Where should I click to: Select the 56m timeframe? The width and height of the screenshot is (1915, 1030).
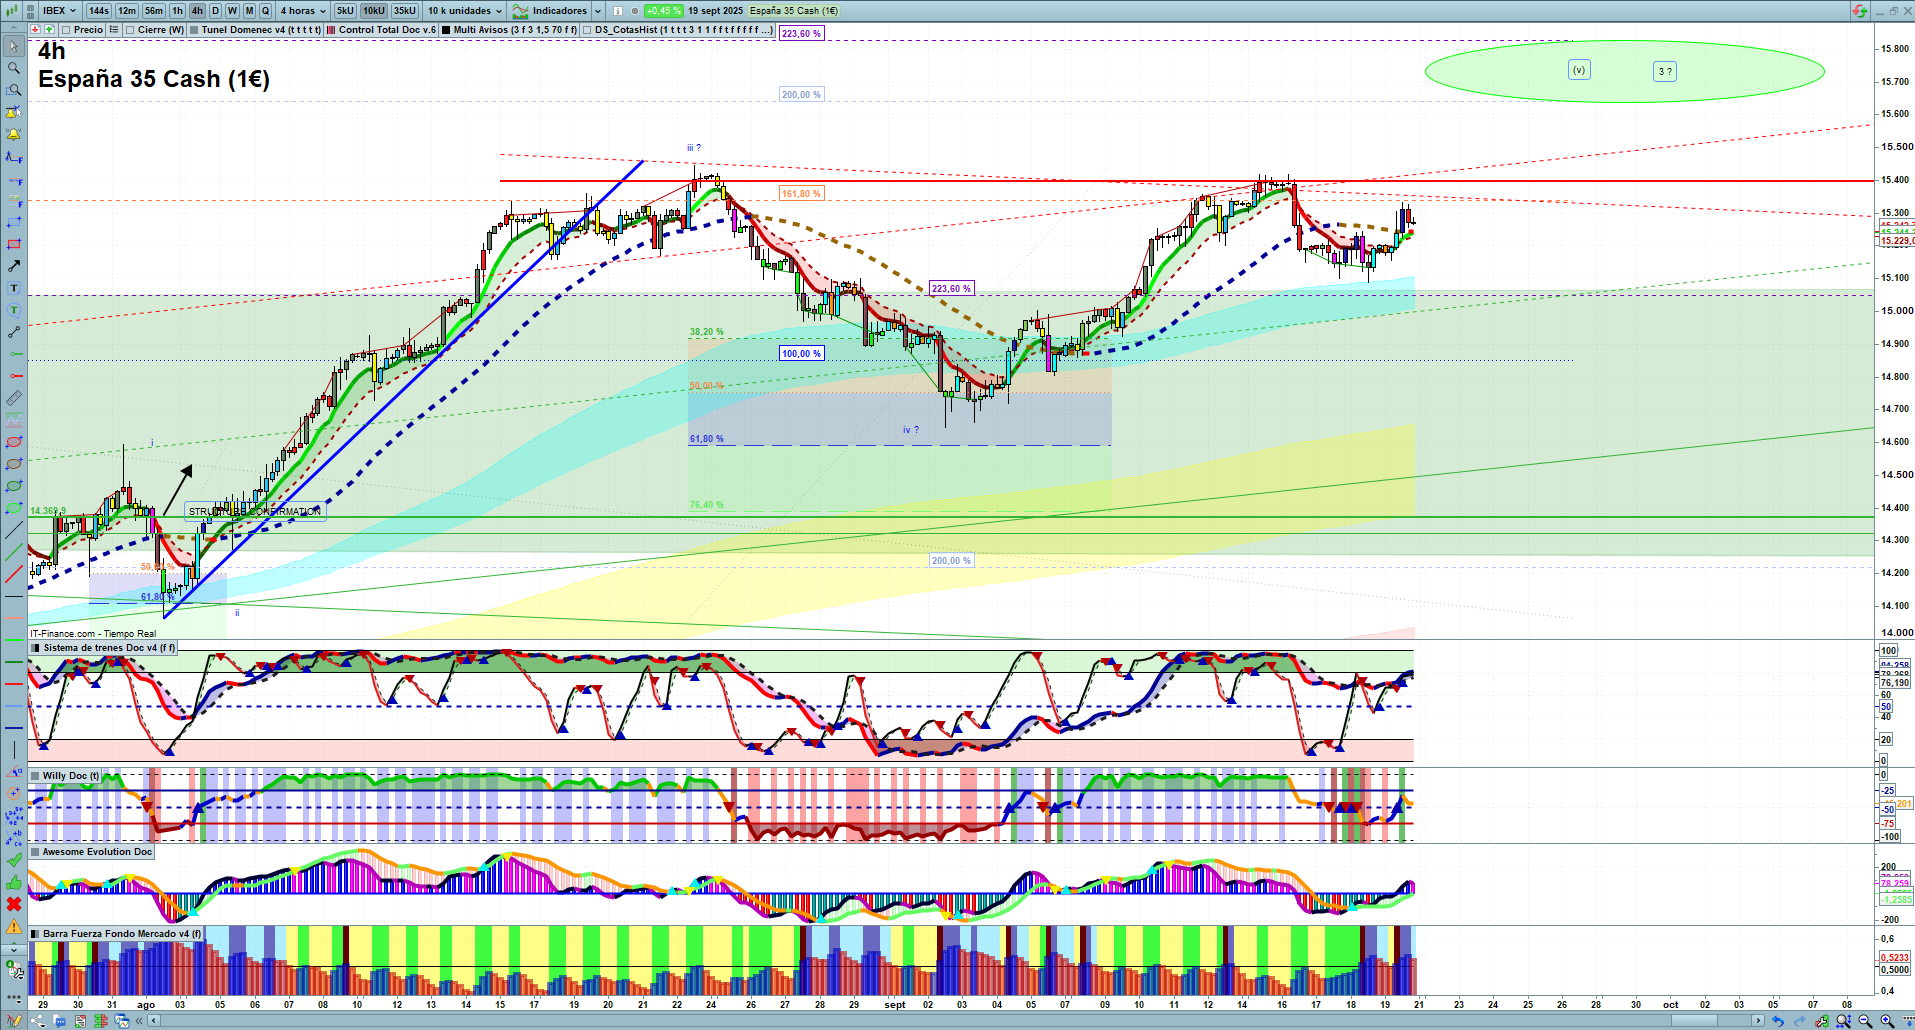[x=154, y=11]
